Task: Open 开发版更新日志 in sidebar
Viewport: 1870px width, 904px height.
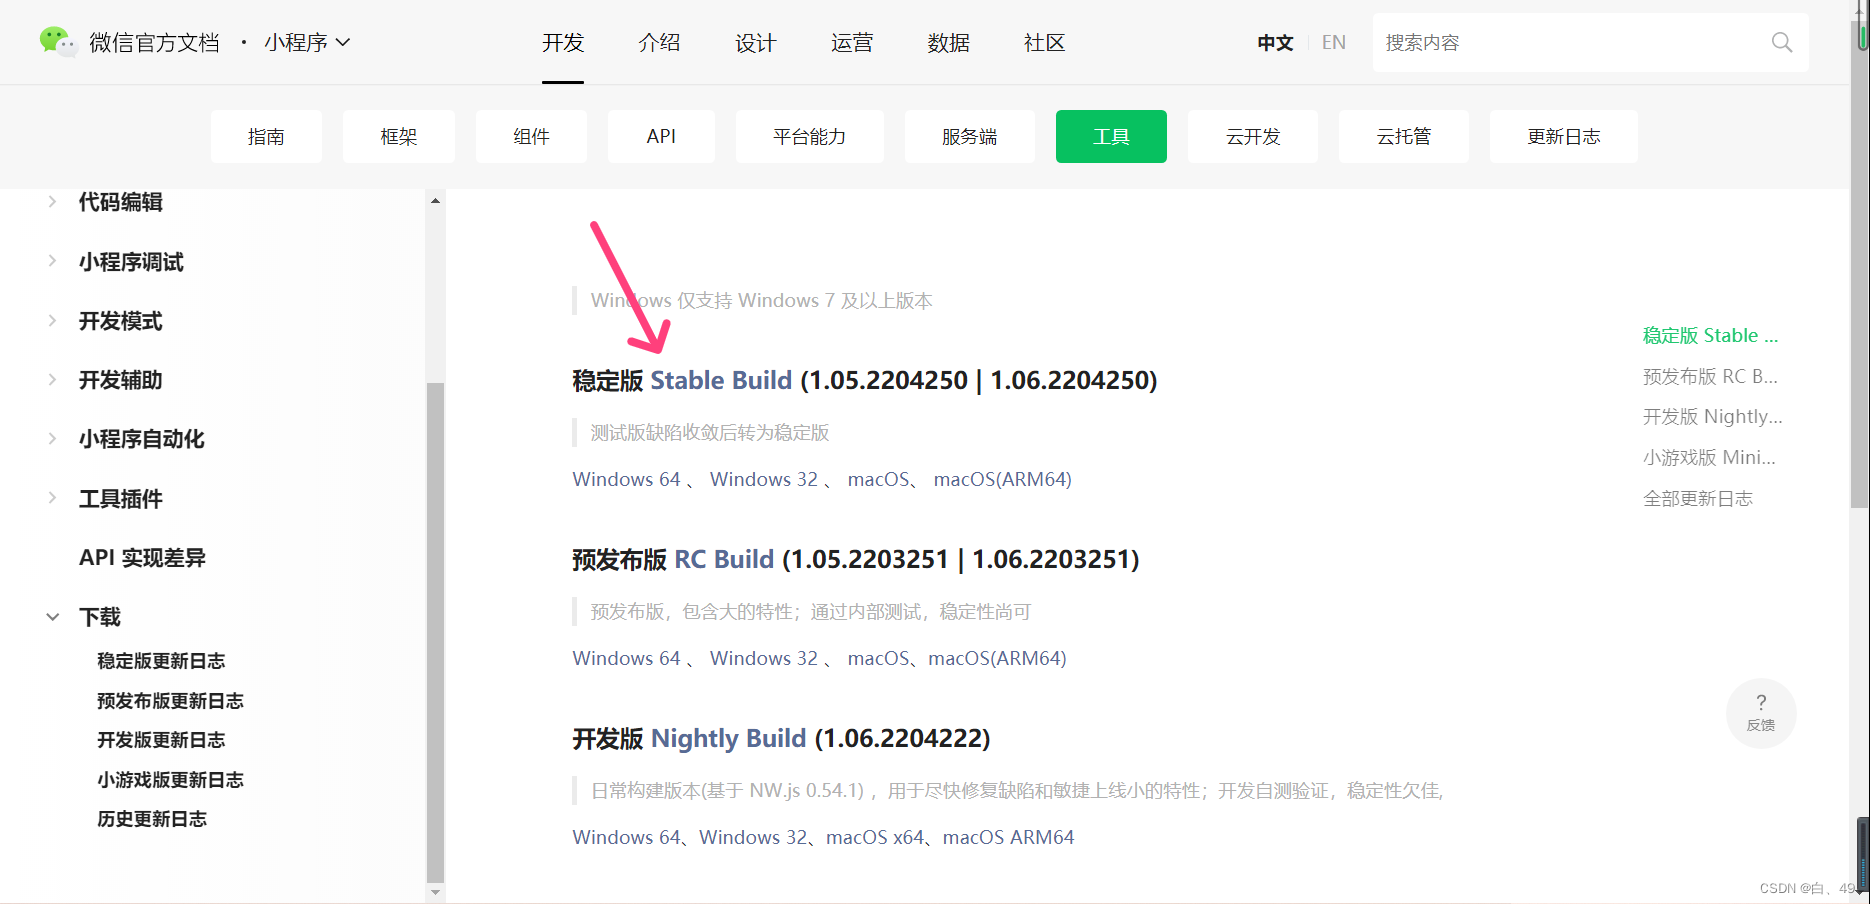Action: (x=161, y=740)
